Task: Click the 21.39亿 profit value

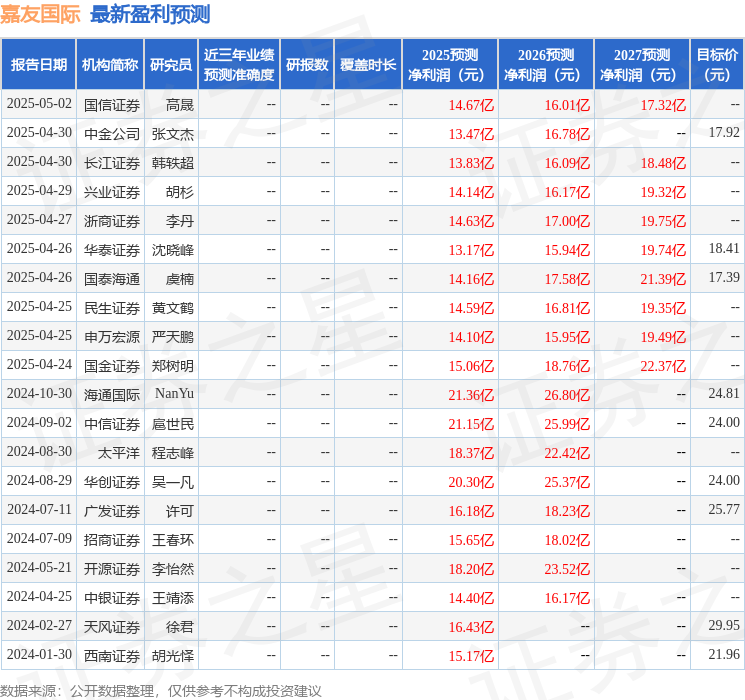Action: coord(663,279)
